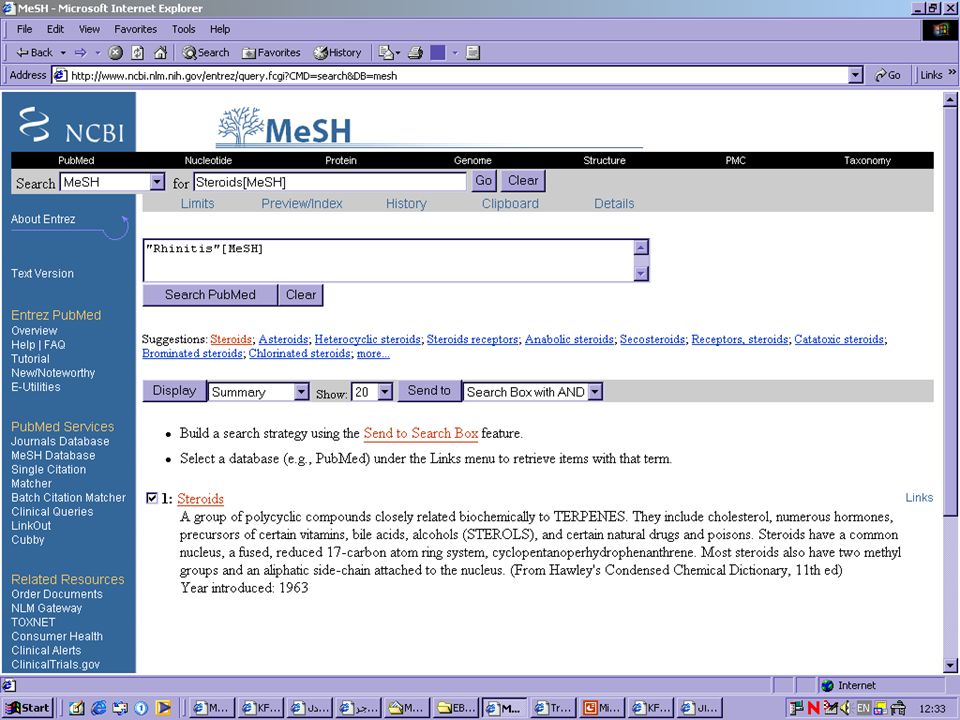The image size is (960, 720).
Task: Refresh the page using Refresh icon
Action: (138, 53)
